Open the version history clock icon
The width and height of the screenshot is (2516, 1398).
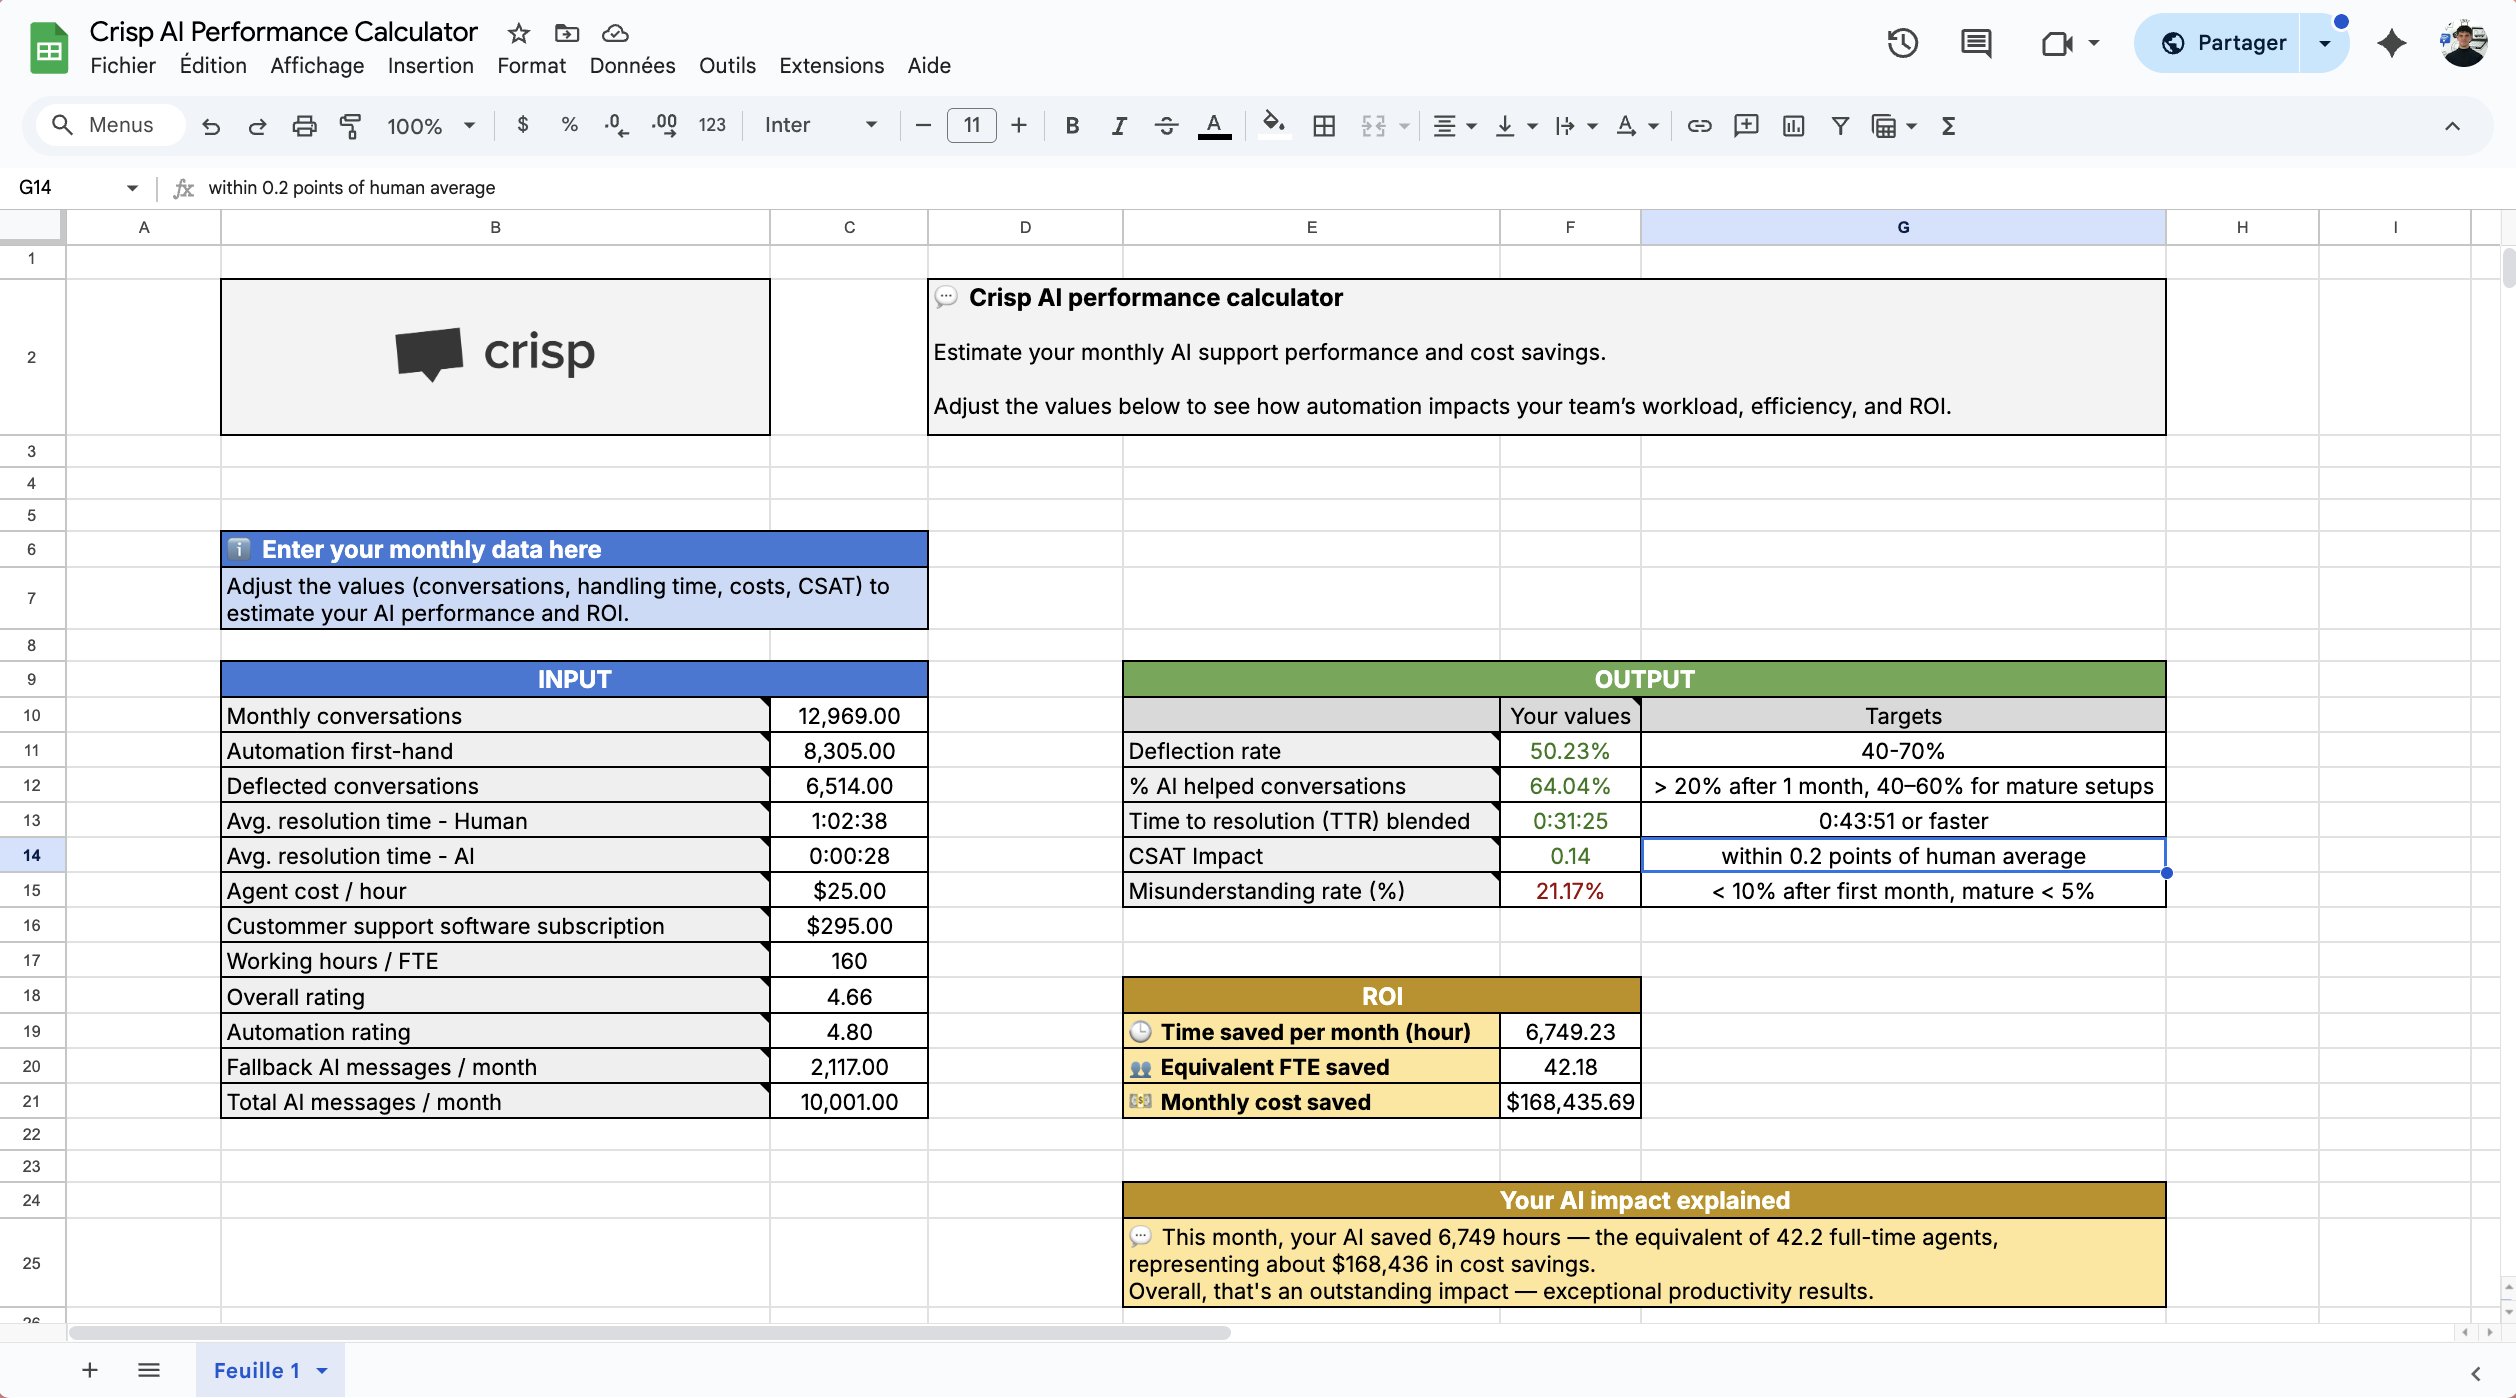tap(1902, 43)
